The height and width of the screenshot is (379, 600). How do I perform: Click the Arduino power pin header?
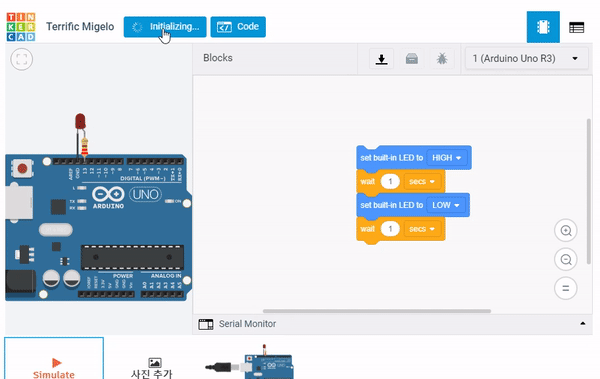coord(106,294)
